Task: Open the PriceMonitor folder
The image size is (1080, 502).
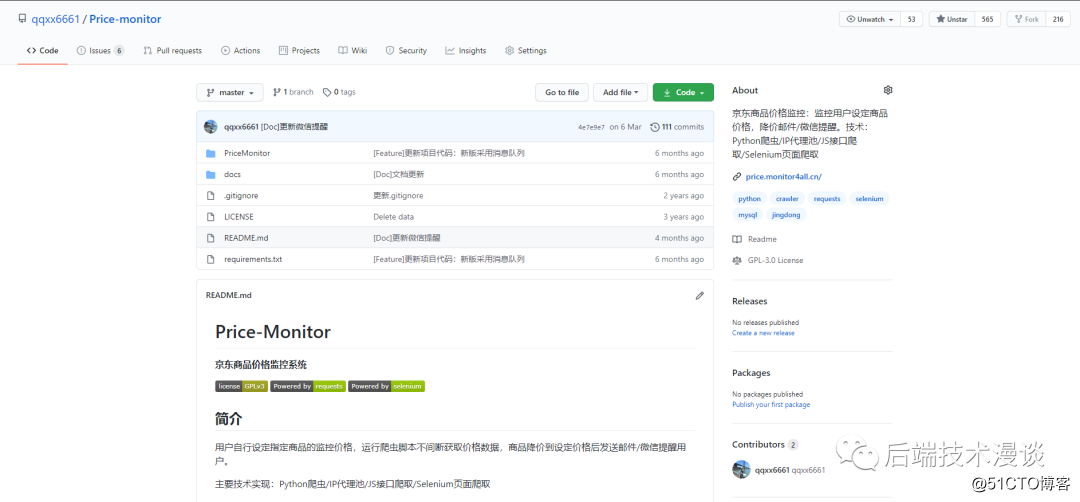Action: pos(246,153)
